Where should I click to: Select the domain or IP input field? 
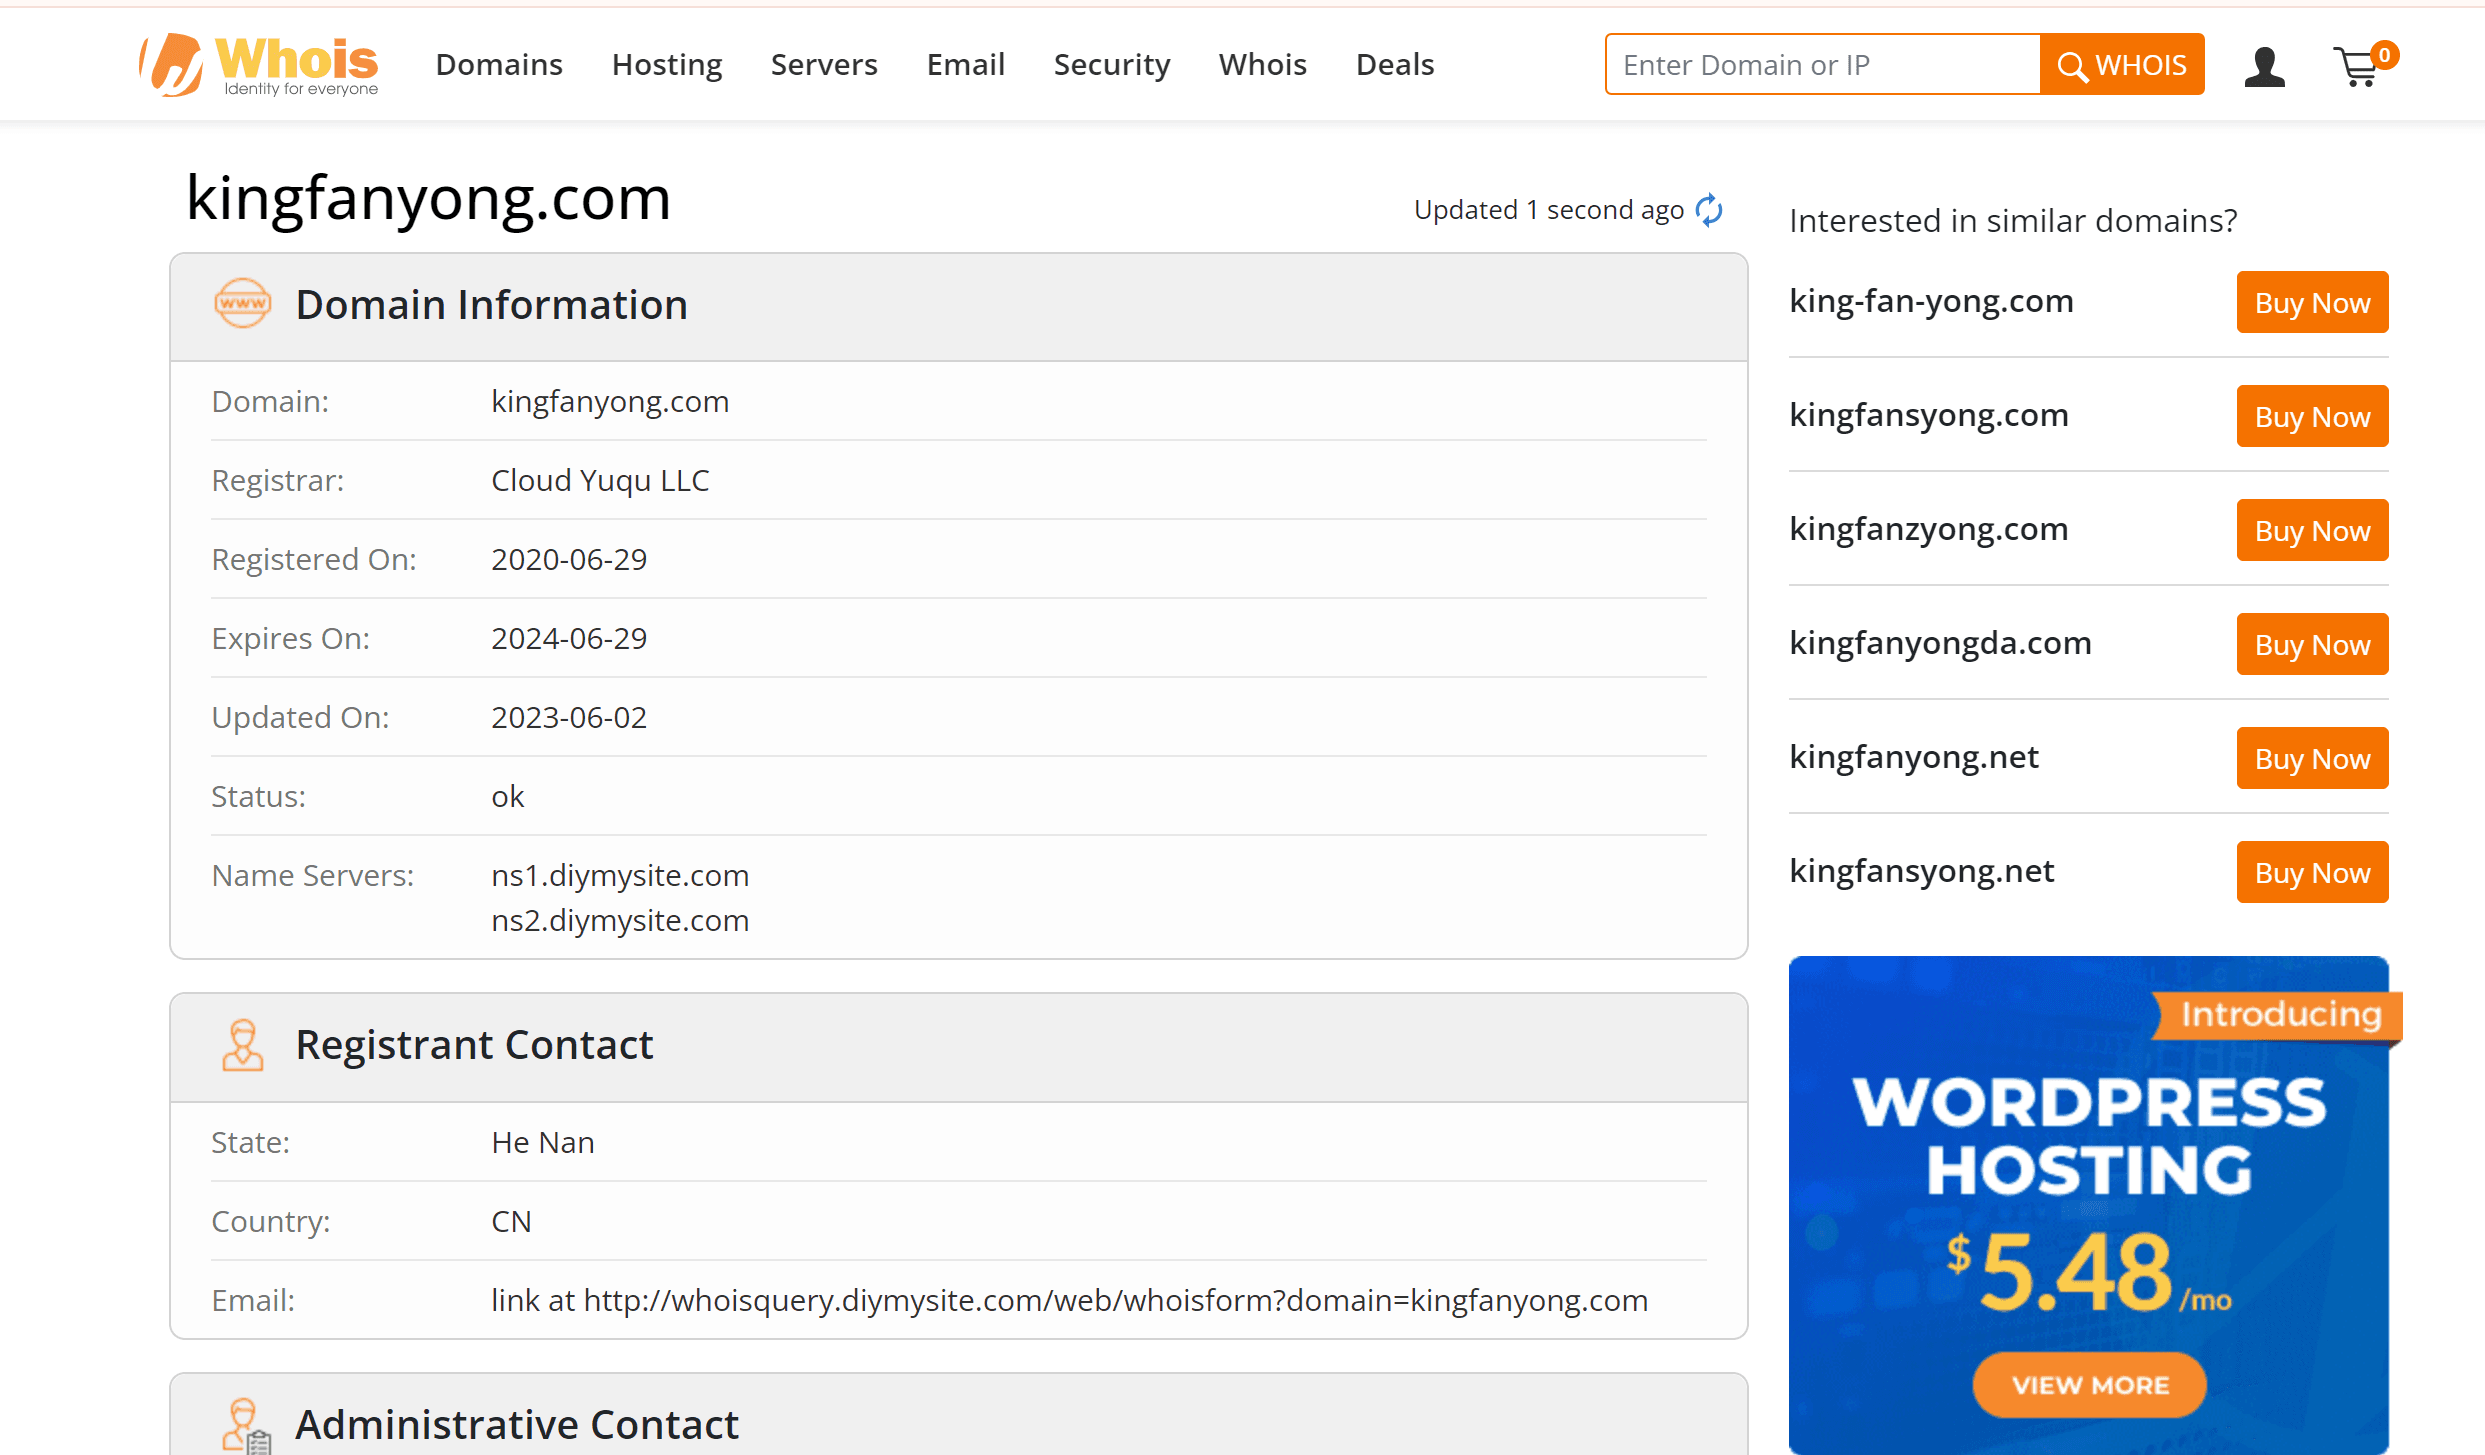point(1823,64)
